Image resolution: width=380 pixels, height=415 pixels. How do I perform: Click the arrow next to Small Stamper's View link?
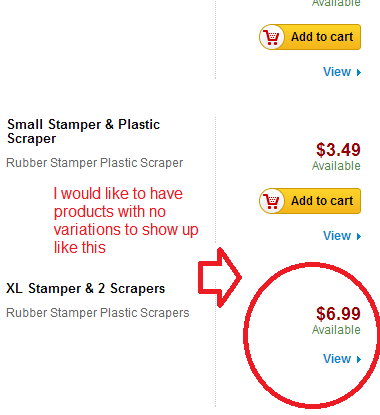[359, 236]
